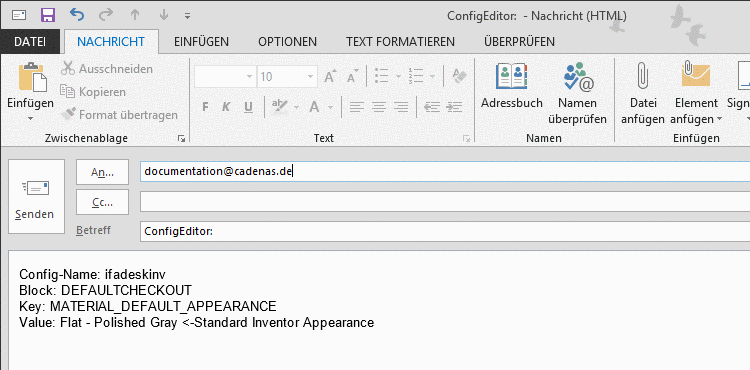Click the Kopieren command
Viewport: 750px width, 370px height.
(x=93, y=92)
